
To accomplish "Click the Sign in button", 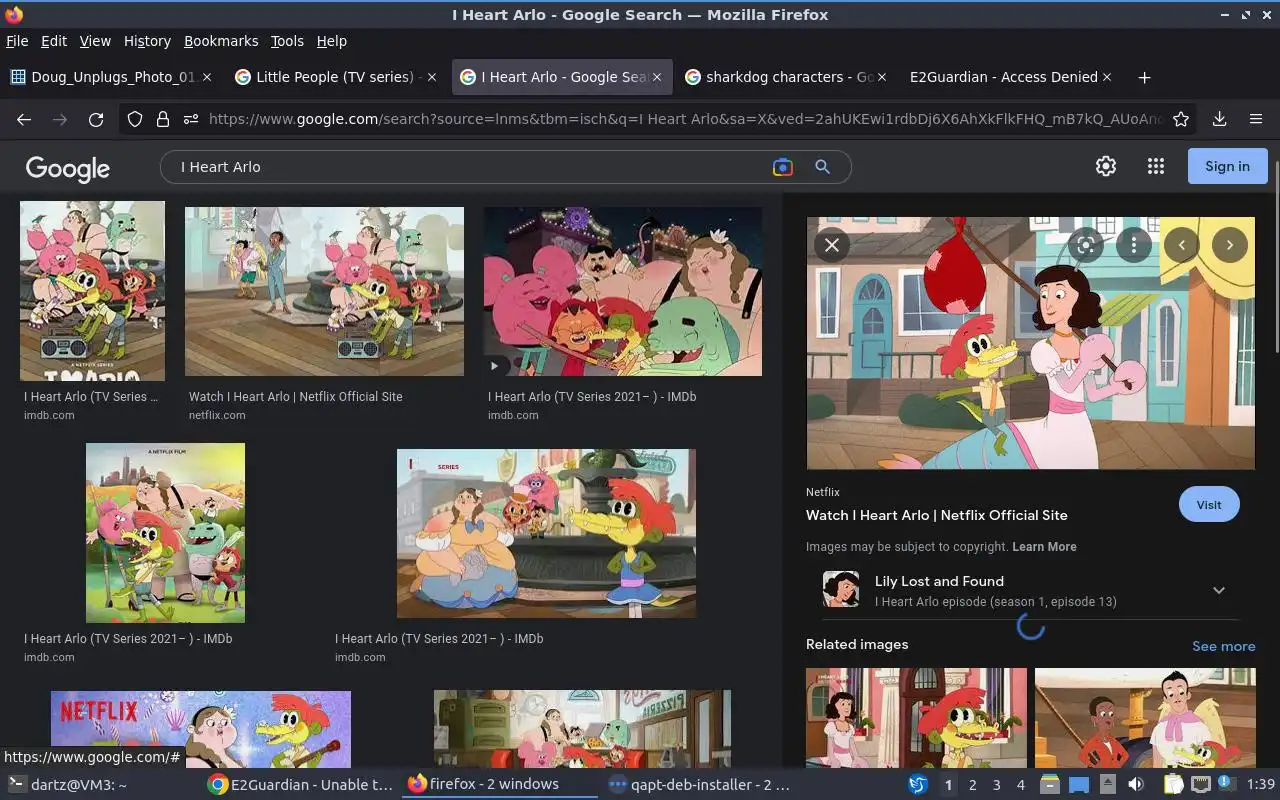I will pos(1227,166).
